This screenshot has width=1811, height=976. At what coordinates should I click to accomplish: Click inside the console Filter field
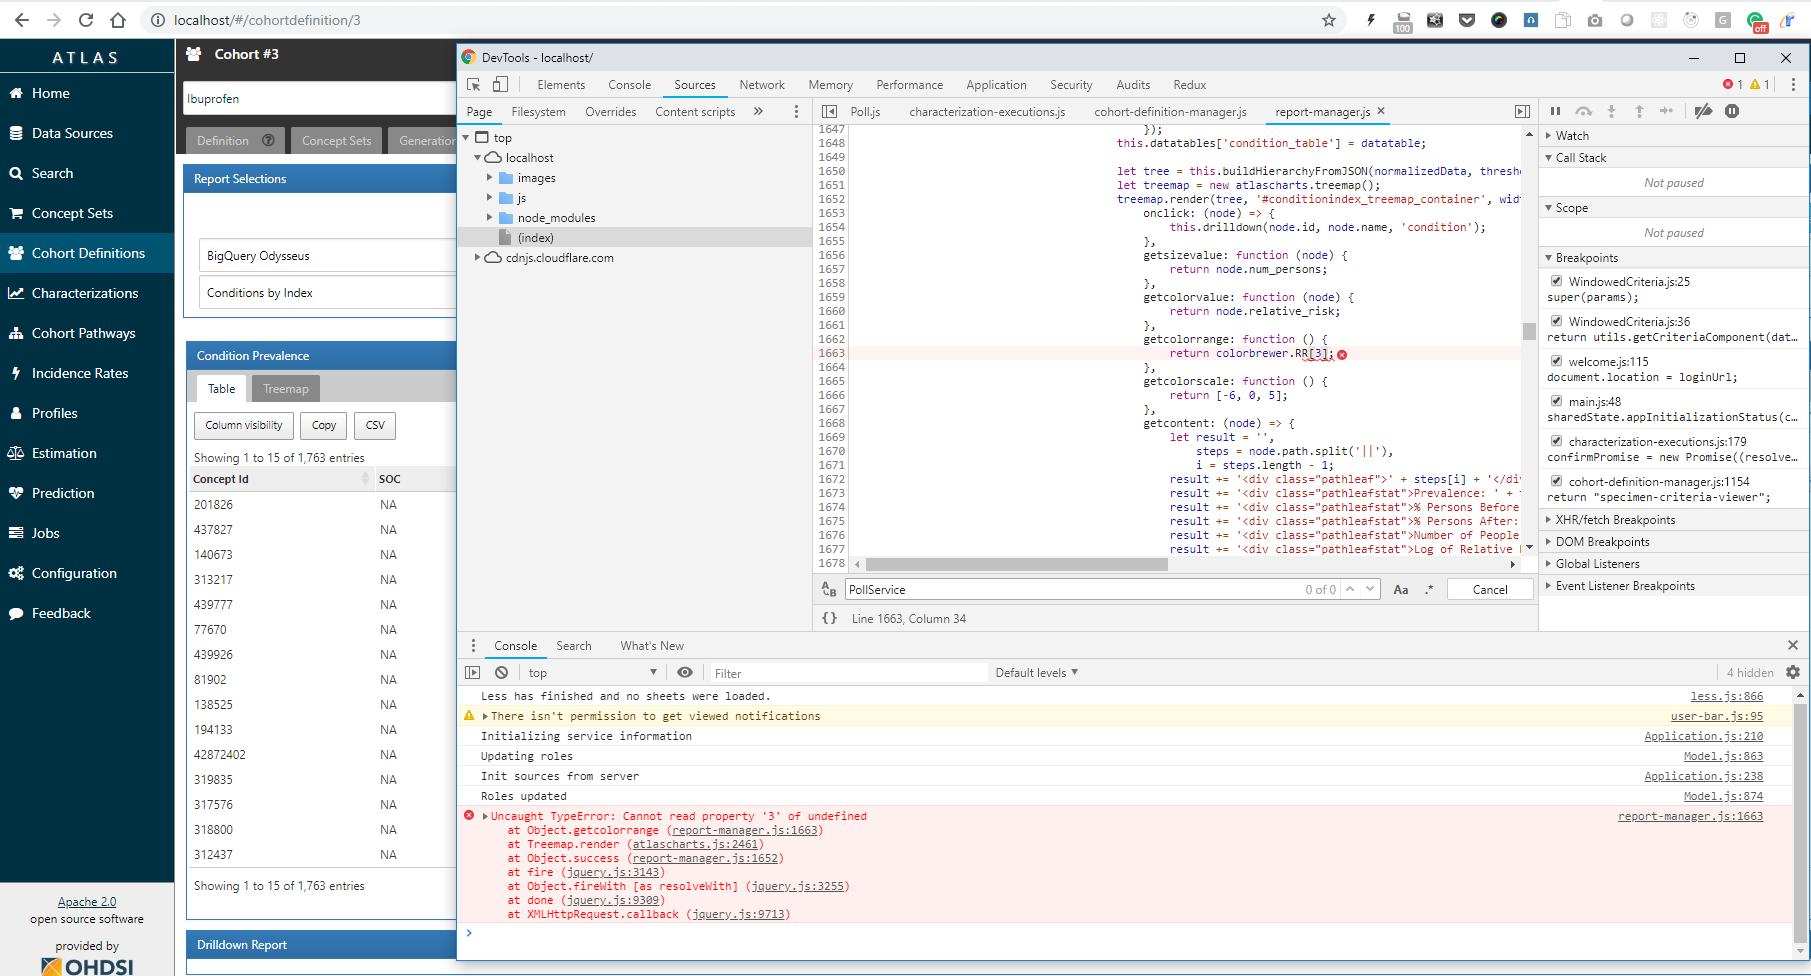[x=848, y=672]
